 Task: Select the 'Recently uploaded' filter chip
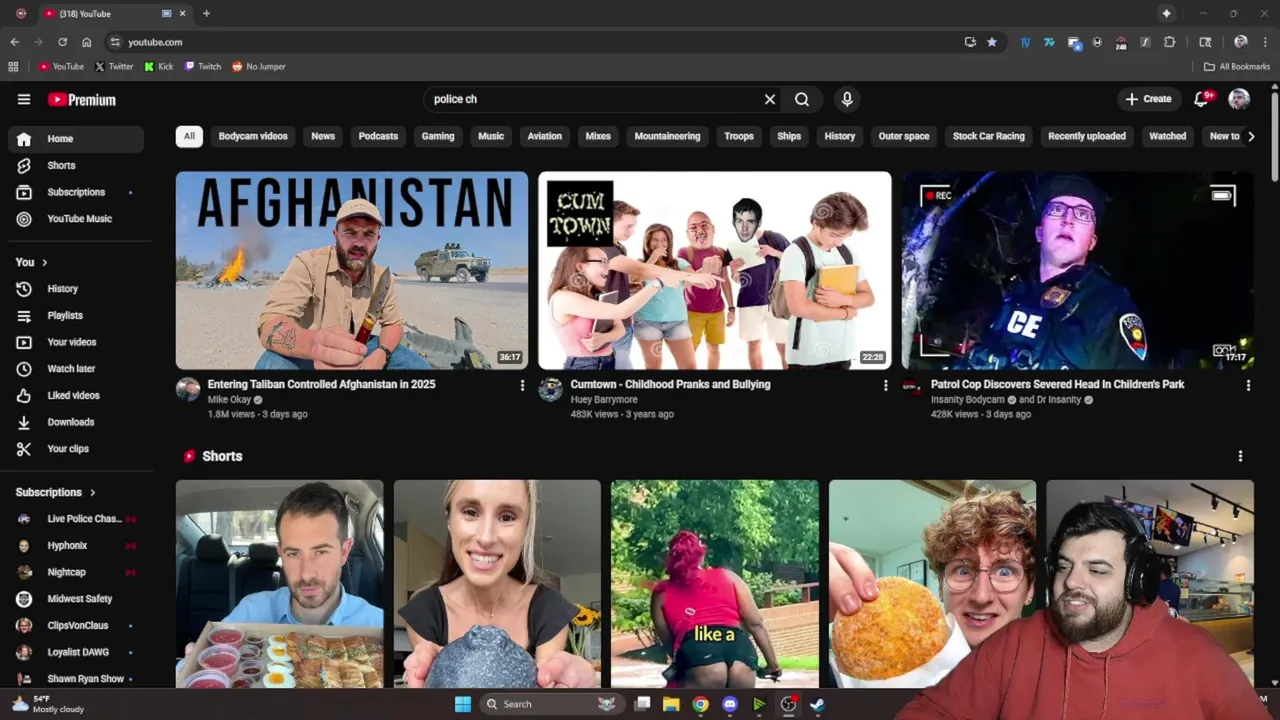[x=1087, y=136]
